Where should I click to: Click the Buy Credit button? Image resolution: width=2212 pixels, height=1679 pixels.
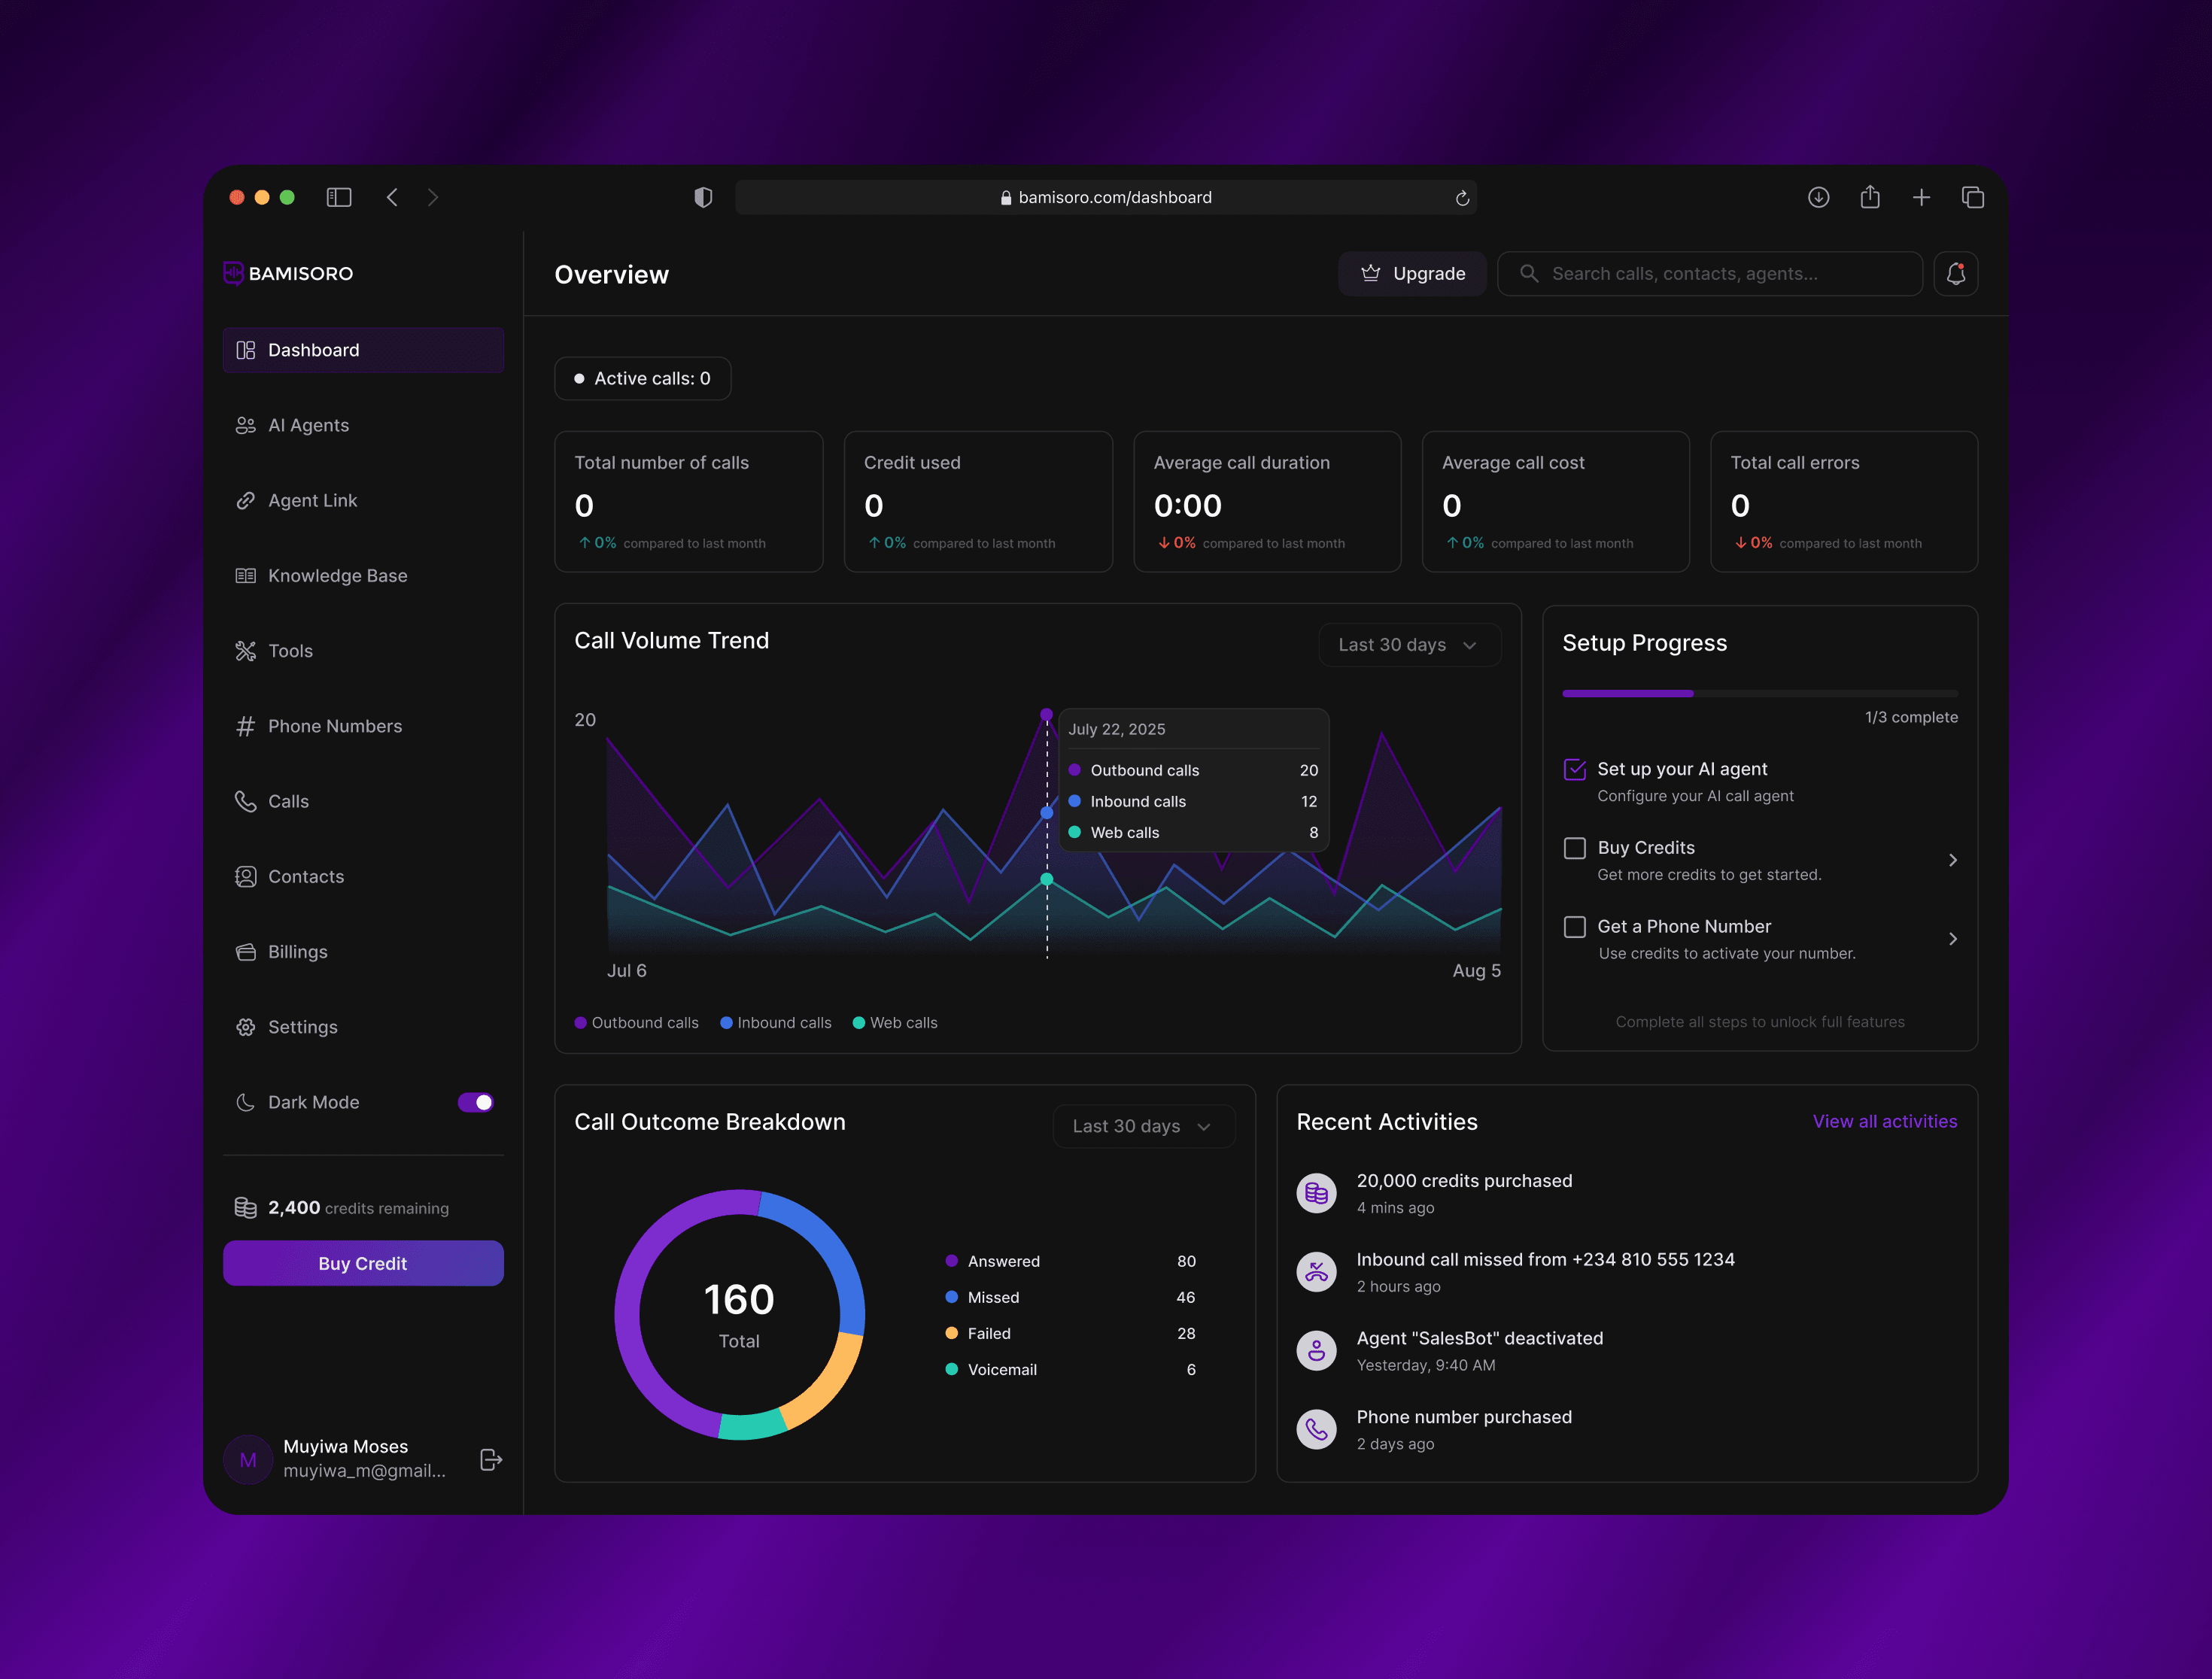coord(363,1263)
